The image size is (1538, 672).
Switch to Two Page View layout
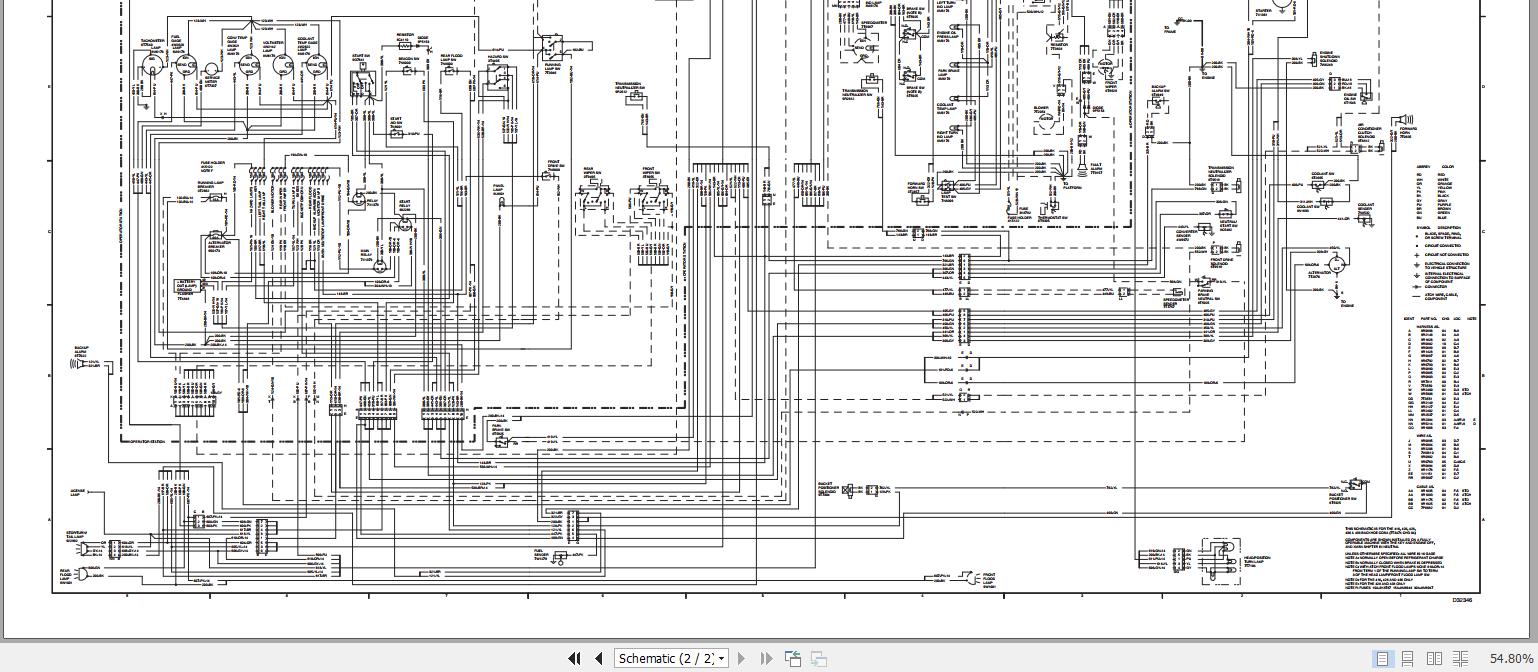coord(1433,658)
